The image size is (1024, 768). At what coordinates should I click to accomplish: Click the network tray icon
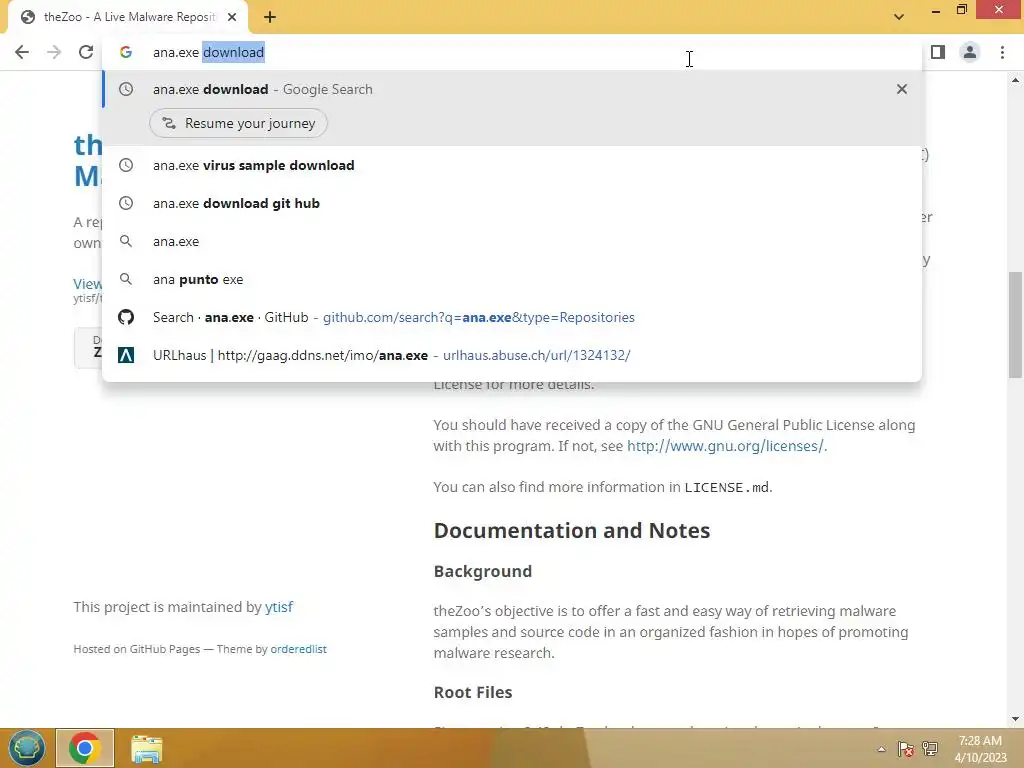tap(930, 749)
